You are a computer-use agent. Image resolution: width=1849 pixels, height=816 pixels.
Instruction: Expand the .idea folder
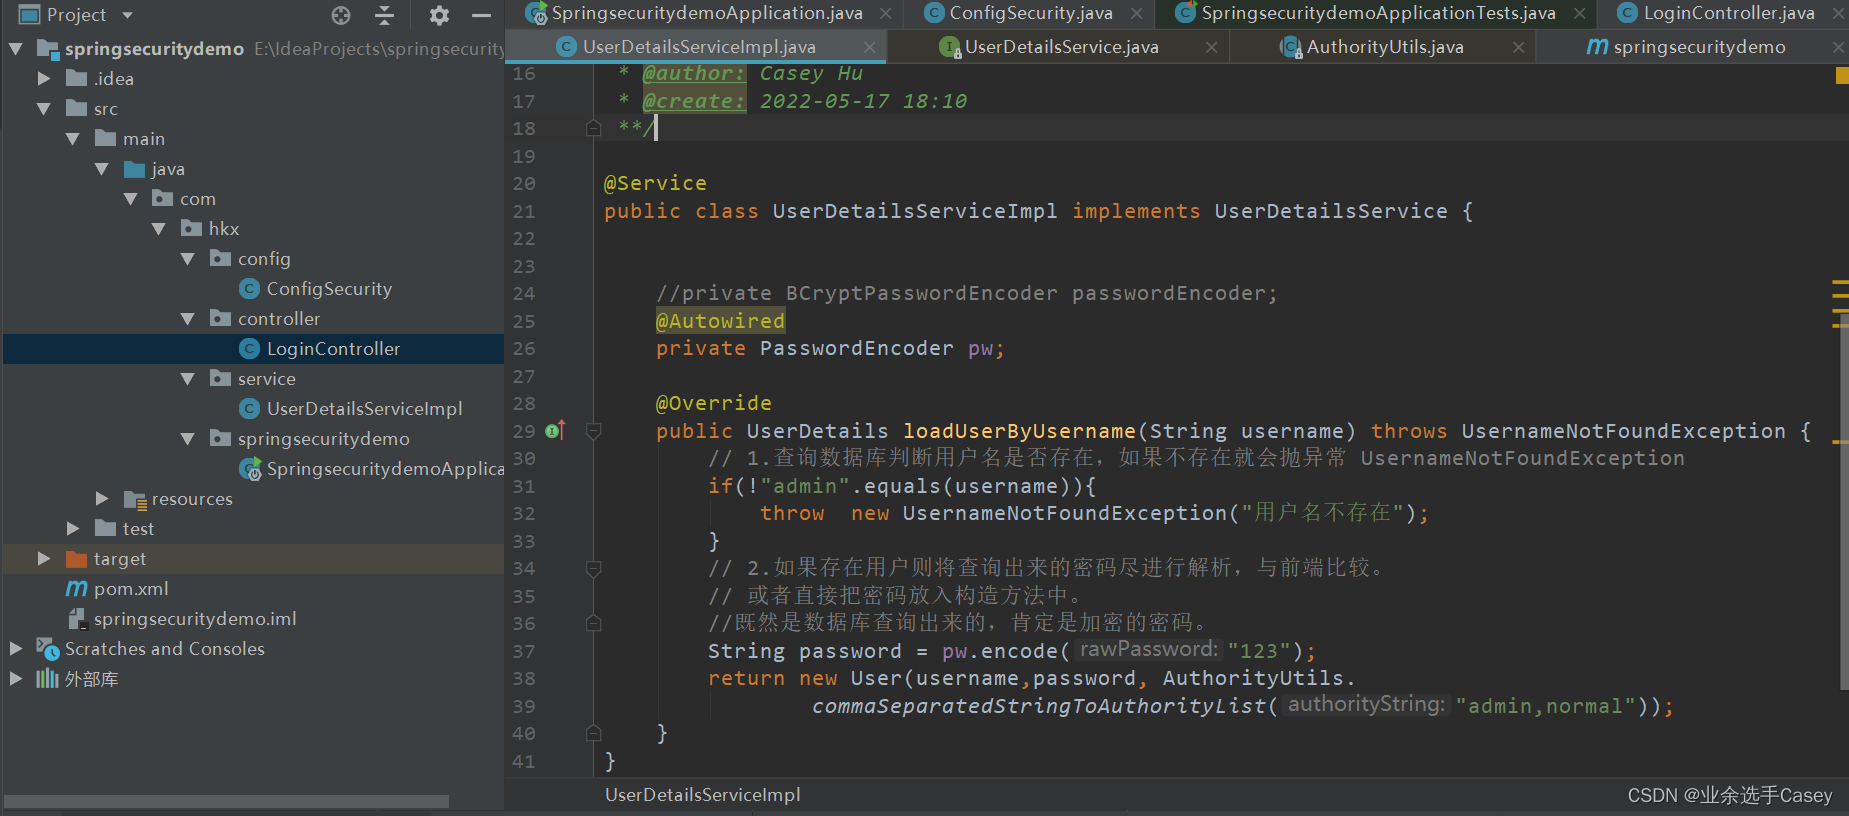[44, 78]
